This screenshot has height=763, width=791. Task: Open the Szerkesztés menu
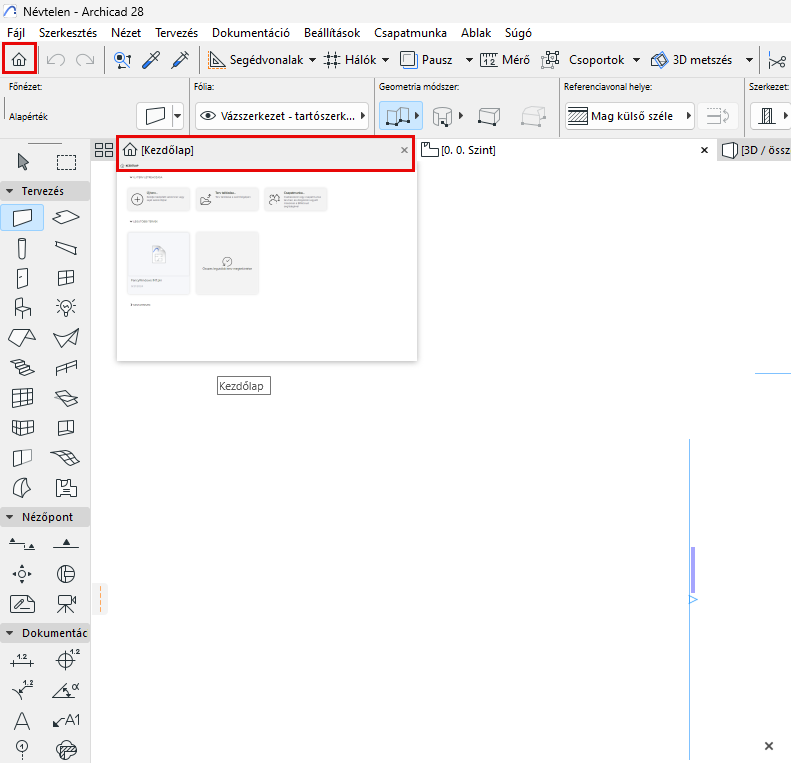(x=68, y=33)
